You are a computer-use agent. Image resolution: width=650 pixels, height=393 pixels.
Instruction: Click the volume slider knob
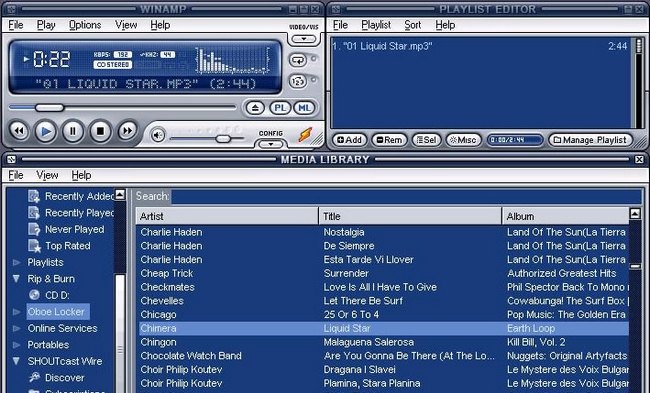(x=223, y=138)
